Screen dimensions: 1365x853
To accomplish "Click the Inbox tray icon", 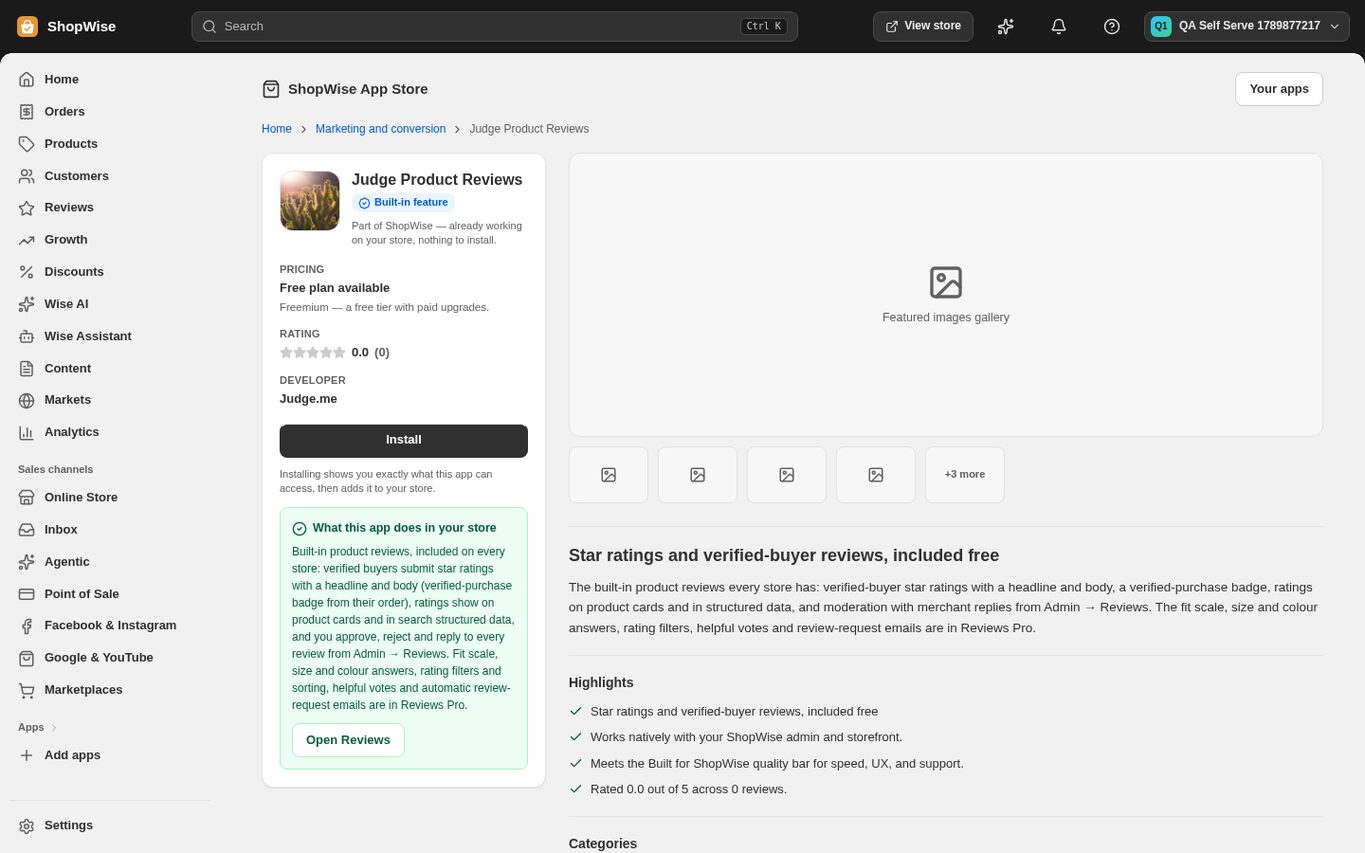I will (x=27, y=529).
